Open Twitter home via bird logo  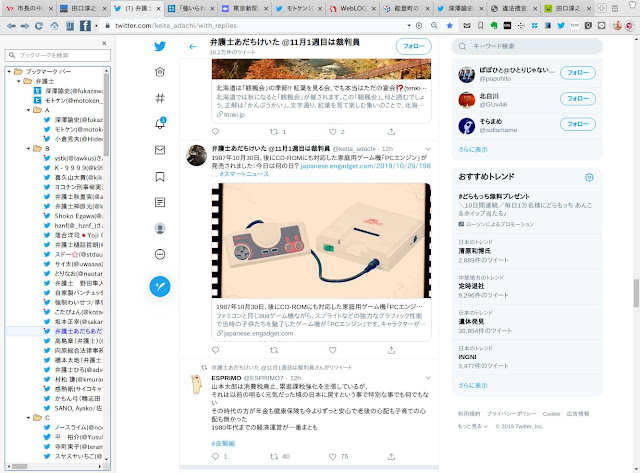pyautogui.click(x=160, y=46)
